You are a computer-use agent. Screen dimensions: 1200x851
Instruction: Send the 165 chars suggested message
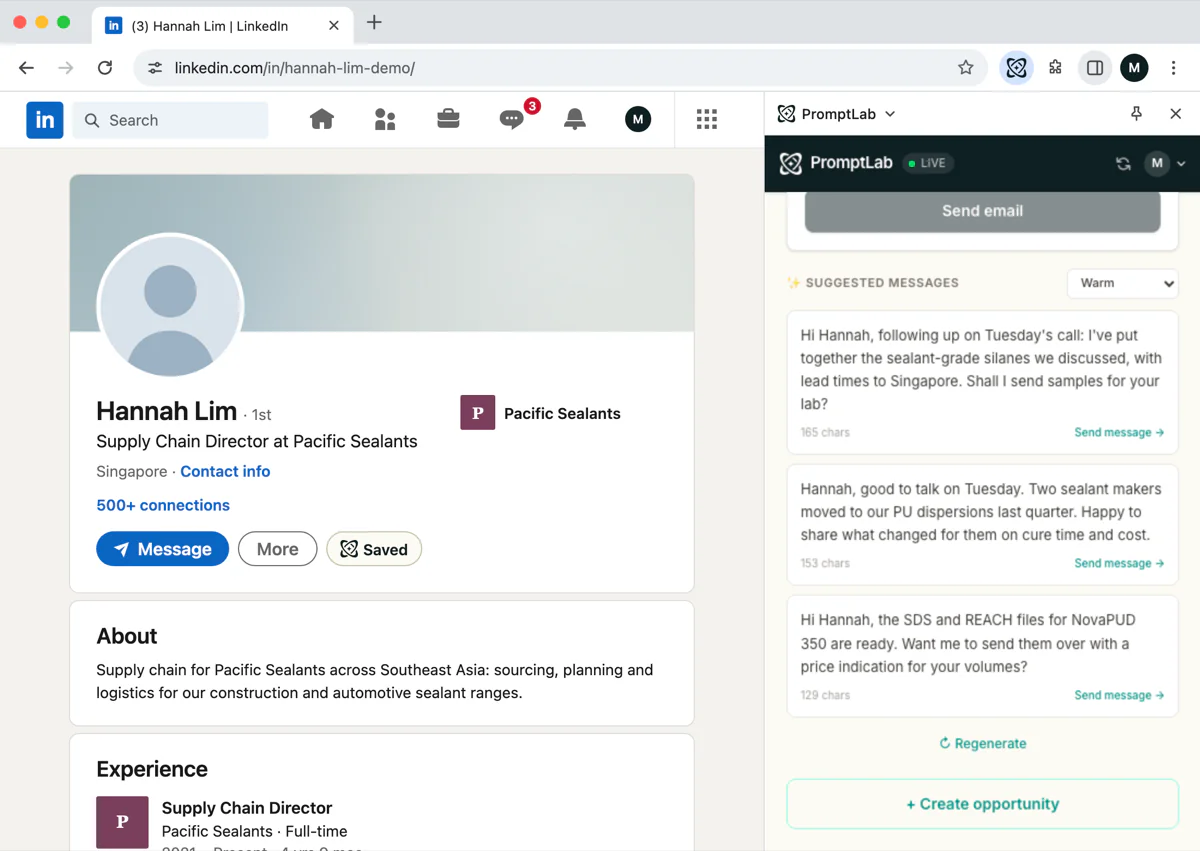coord(1119,432)
